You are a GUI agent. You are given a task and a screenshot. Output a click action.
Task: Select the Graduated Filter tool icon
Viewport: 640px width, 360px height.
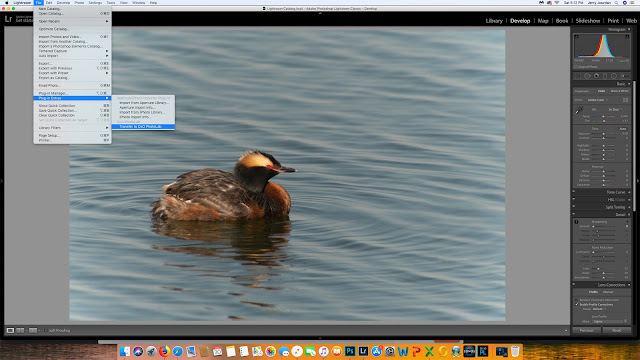coord(605,76)
